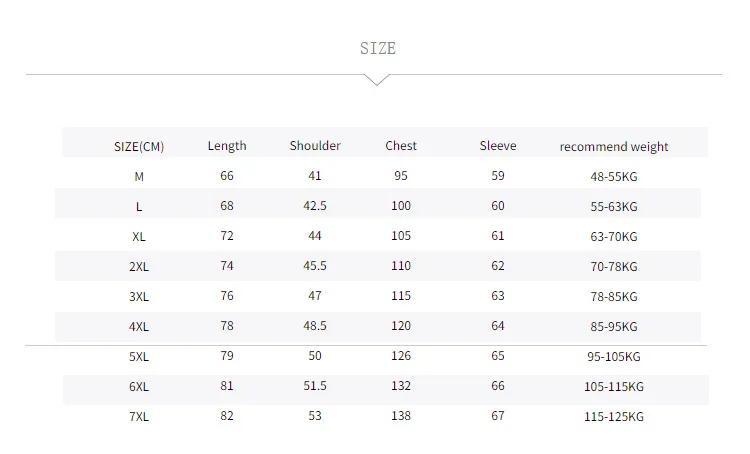Click the recommend weight column header
Viewport: 750px width, 454px height.
coord(614,146)
